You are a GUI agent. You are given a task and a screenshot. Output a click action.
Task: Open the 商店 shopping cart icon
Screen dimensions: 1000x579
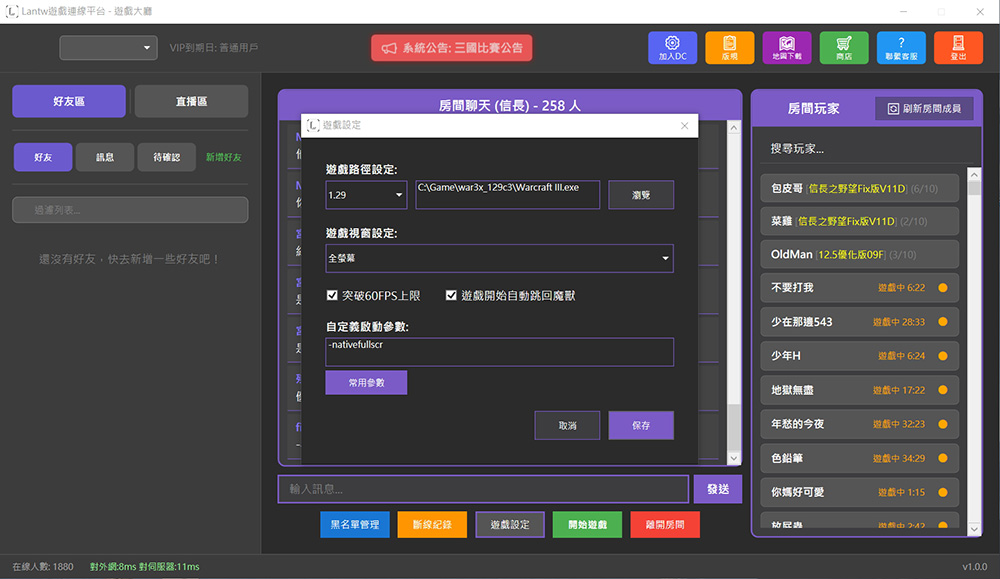click(x=844, y=48)
